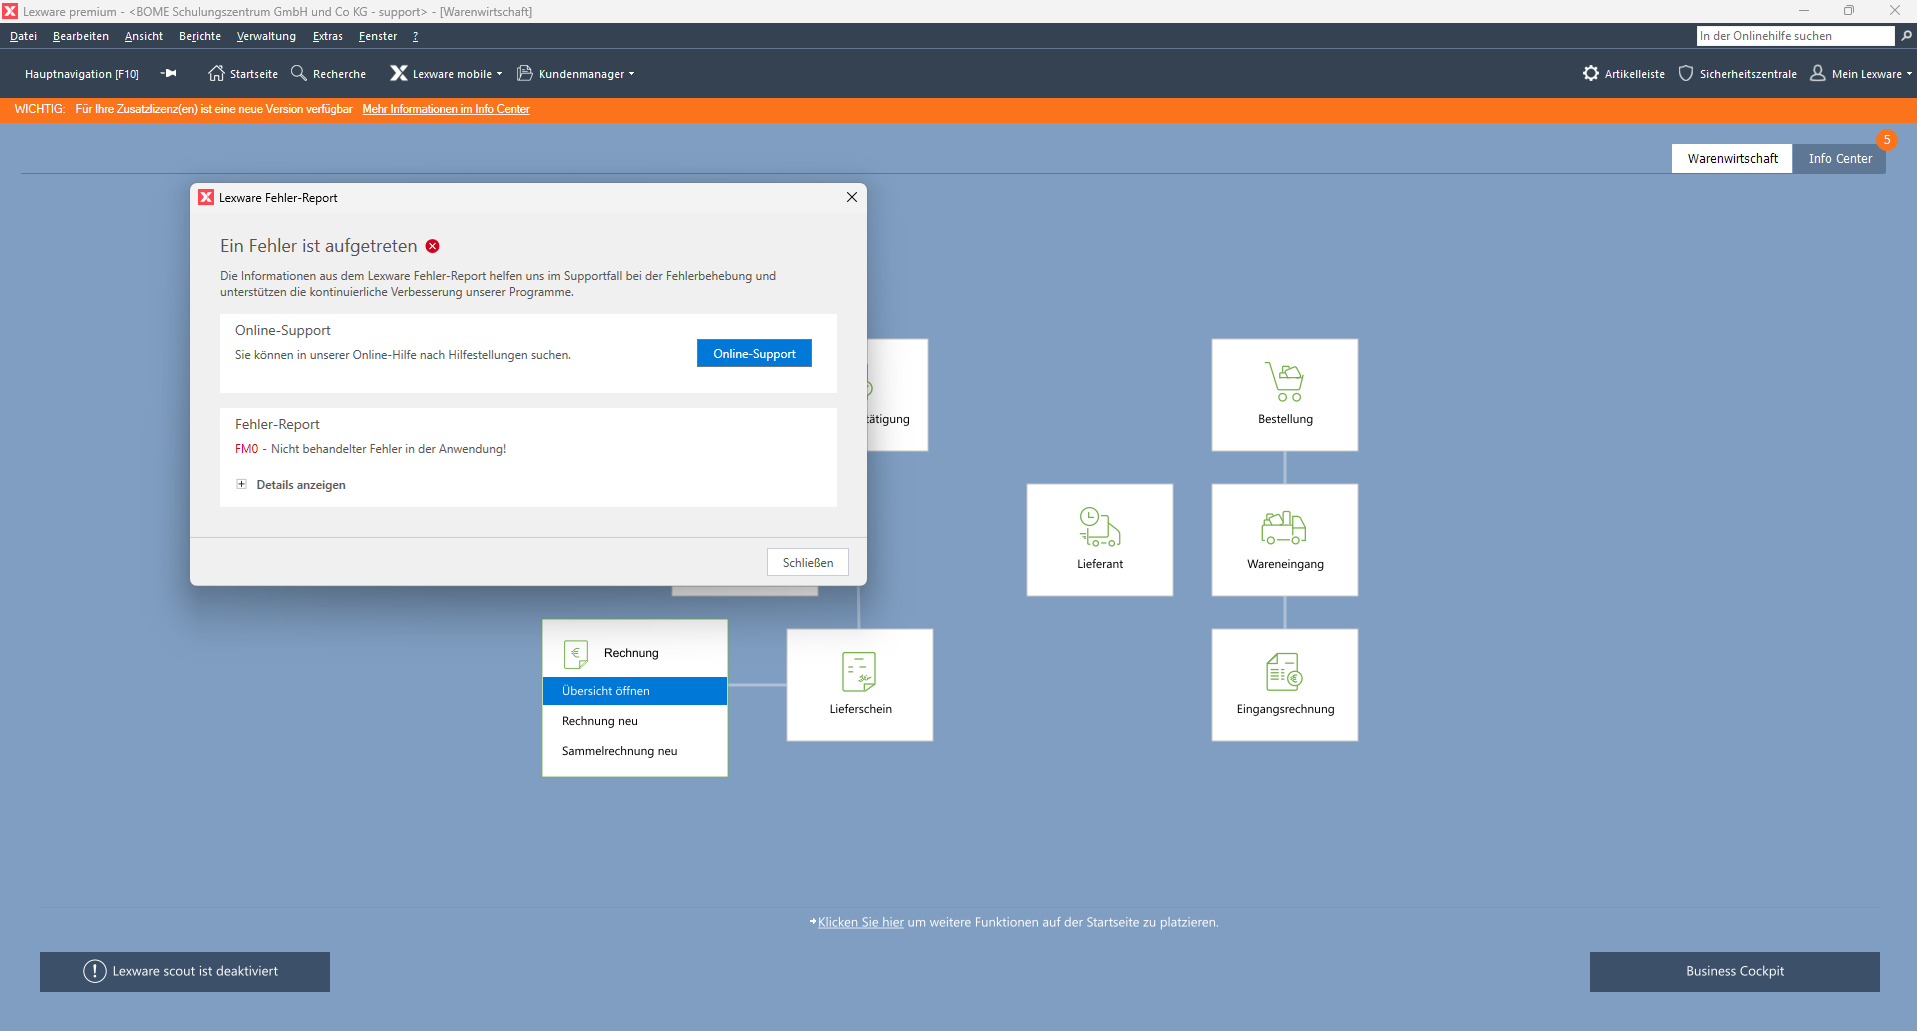Open the Verwaltung menu

click(x=265, y=36)
